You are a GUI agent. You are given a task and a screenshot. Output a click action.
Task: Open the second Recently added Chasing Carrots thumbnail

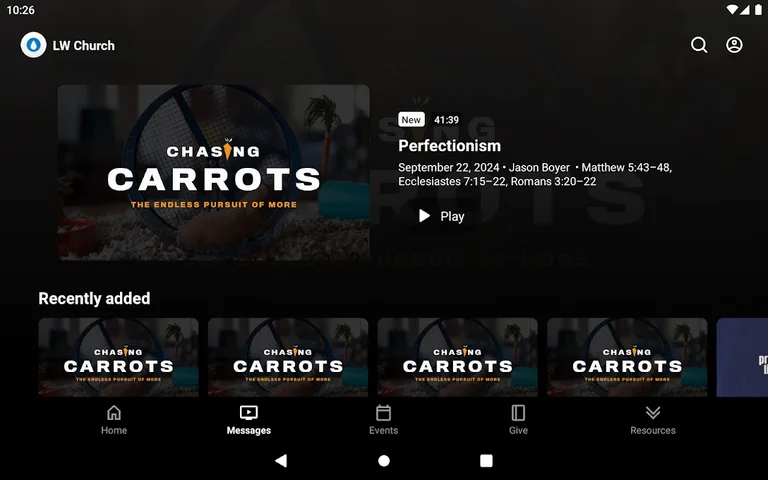(x=288, y=358)
